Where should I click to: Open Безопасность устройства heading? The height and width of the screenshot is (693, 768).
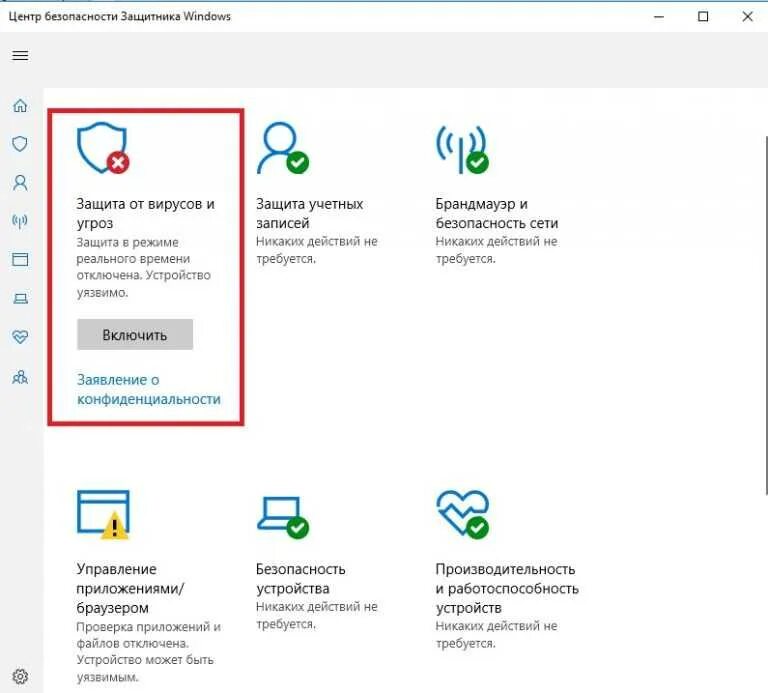coord(300,578)
